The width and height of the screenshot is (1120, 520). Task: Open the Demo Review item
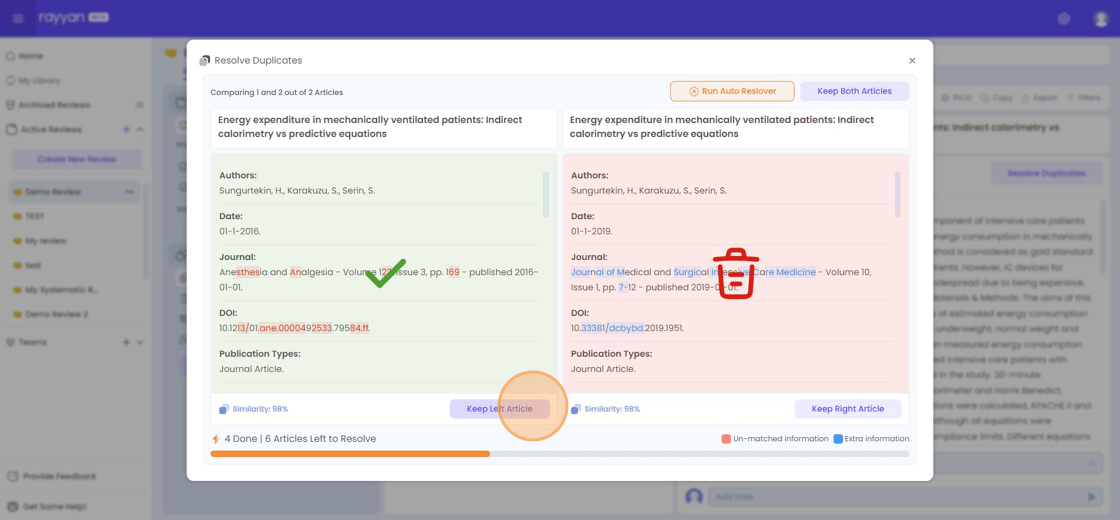click(x=53, y=191)
